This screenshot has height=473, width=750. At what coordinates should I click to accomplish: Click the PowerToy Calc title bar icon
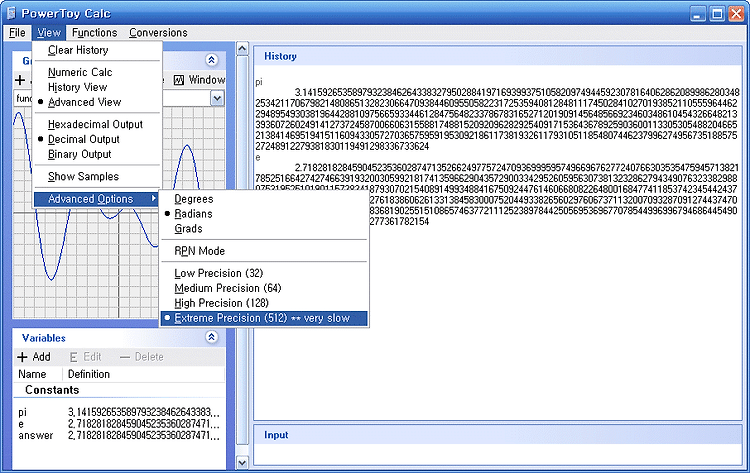pos(11,13)
